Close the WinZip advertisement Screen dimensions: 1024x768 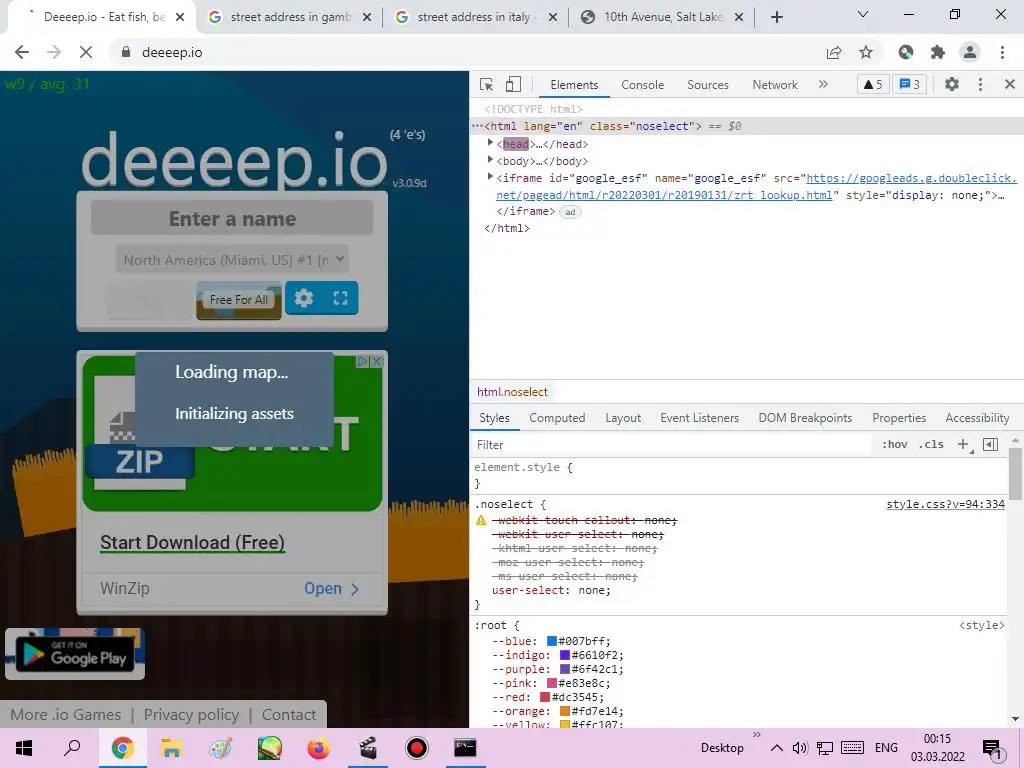point(376,361)
